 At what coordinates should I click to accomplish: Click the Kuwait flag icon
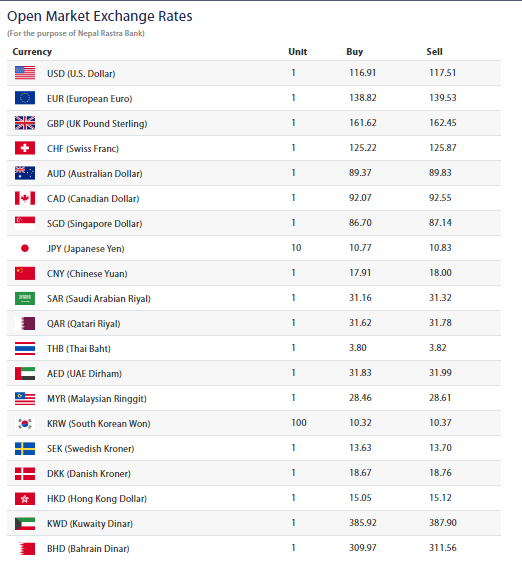click(x=25, y=523)
